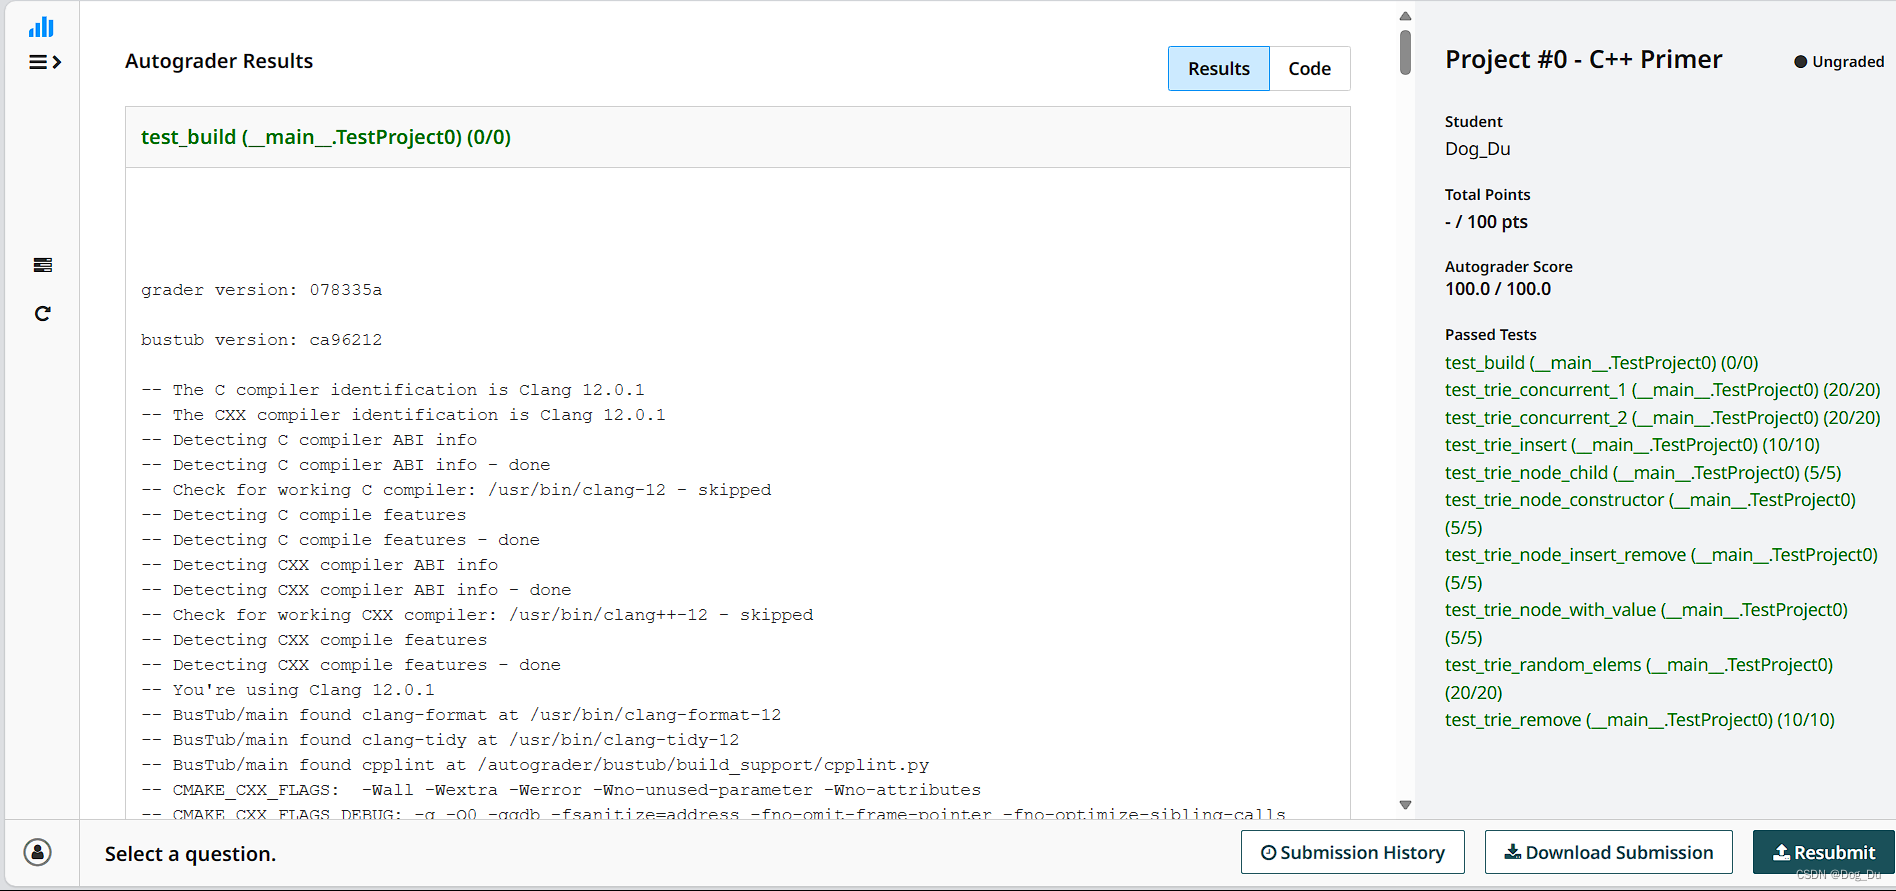This screenshot has height=891, width=1896.
Task: Click the scrollbar up arrow in results pane
Action: pos(1405,16)
